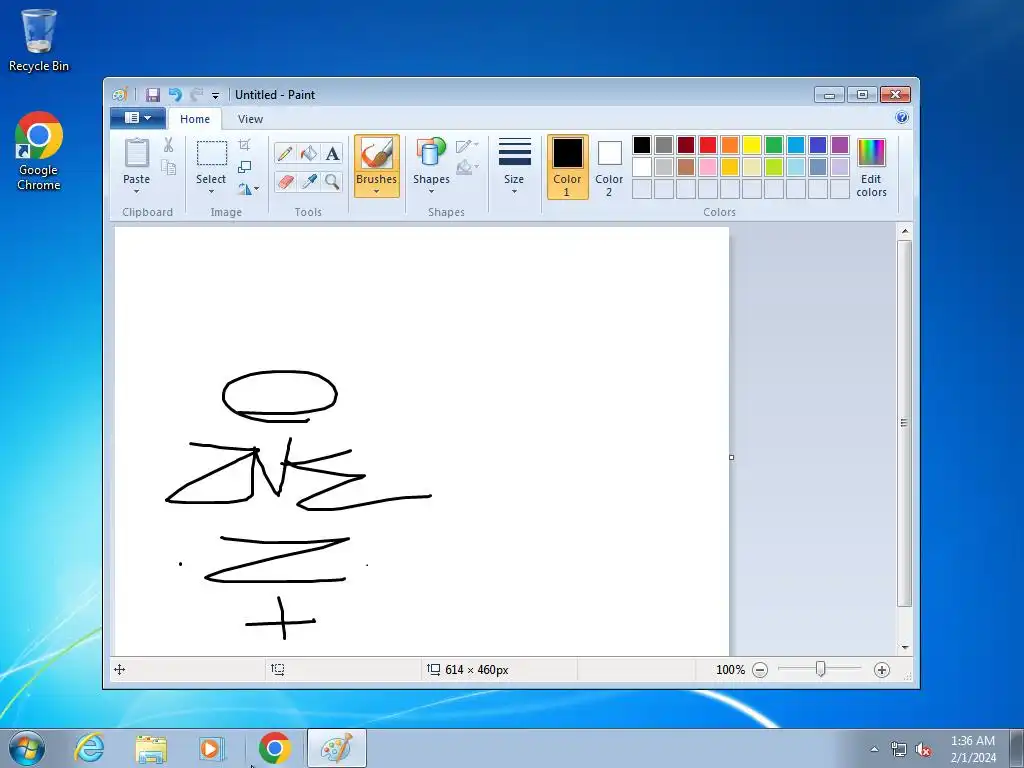The image size is (1024, 768).
Task: Click the network tray icon
Action: tap(899, 749)
